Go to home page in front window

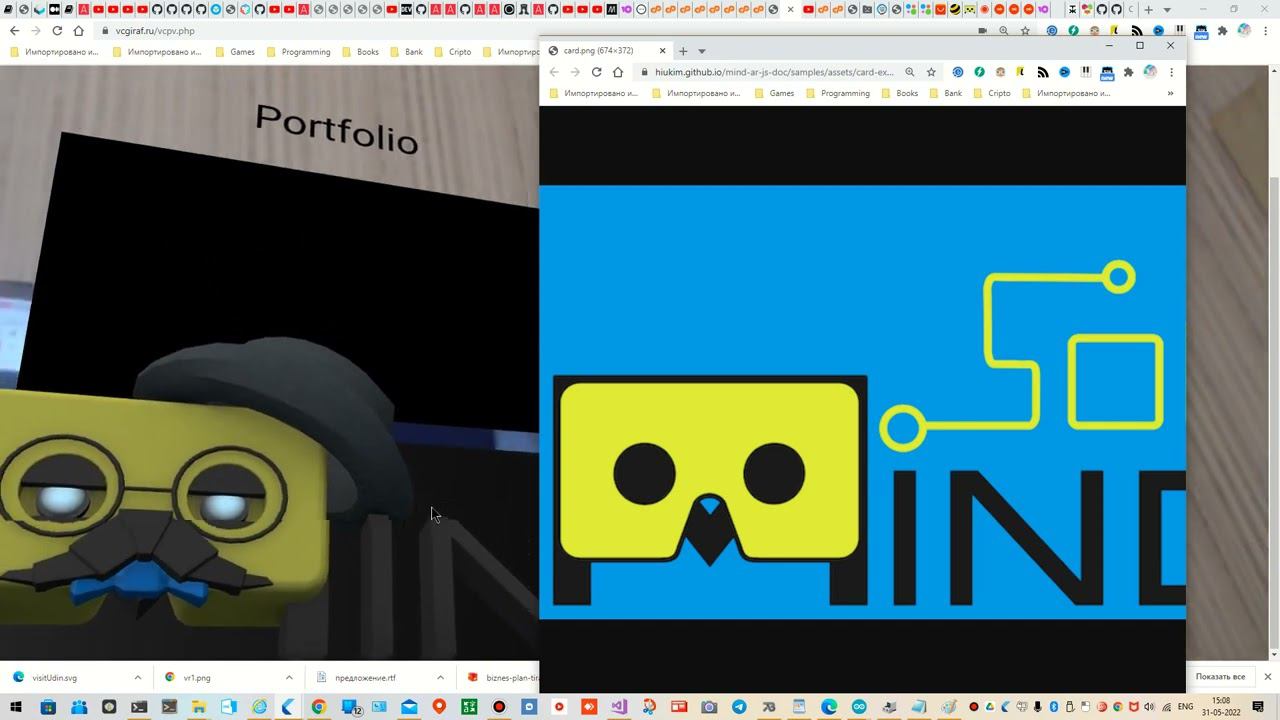pos(618,72)
